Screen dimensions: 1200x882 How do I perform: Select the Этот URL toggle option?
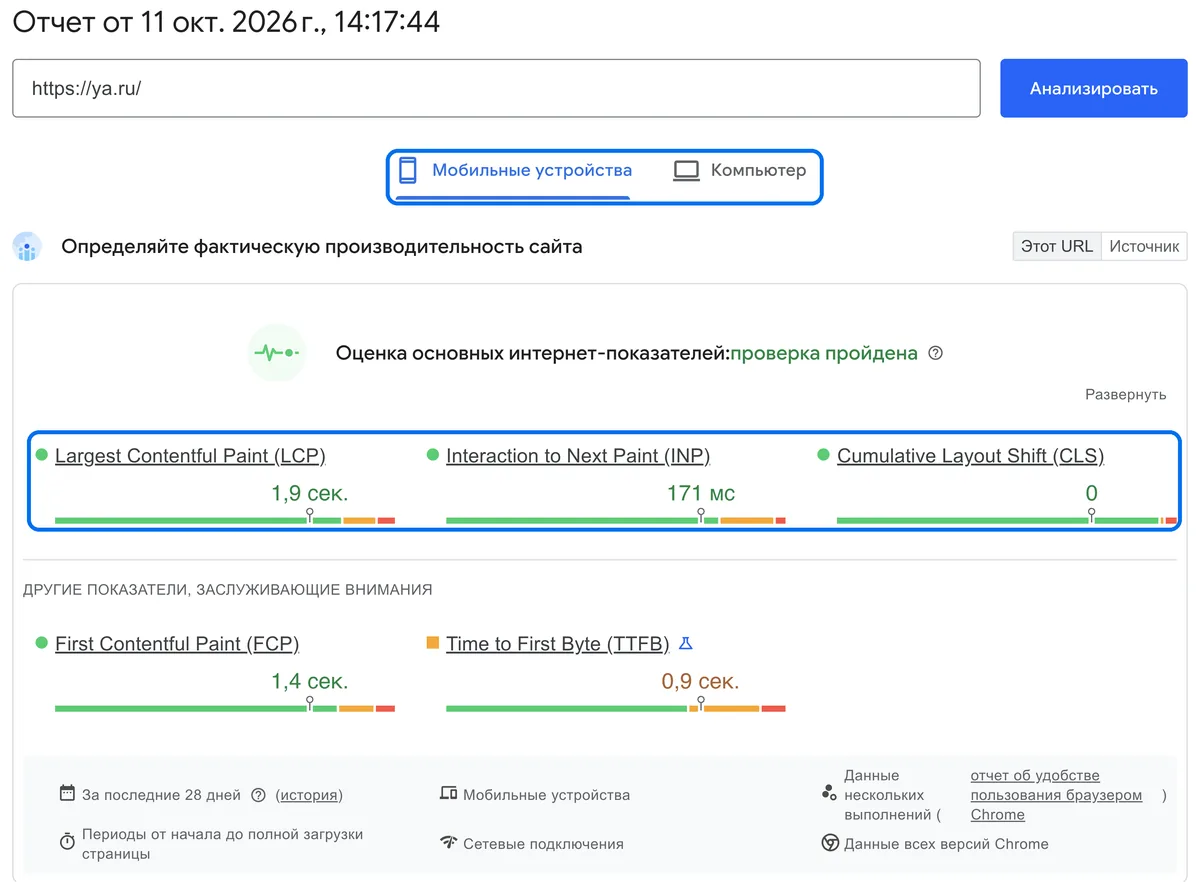(x=1057, y=246)
